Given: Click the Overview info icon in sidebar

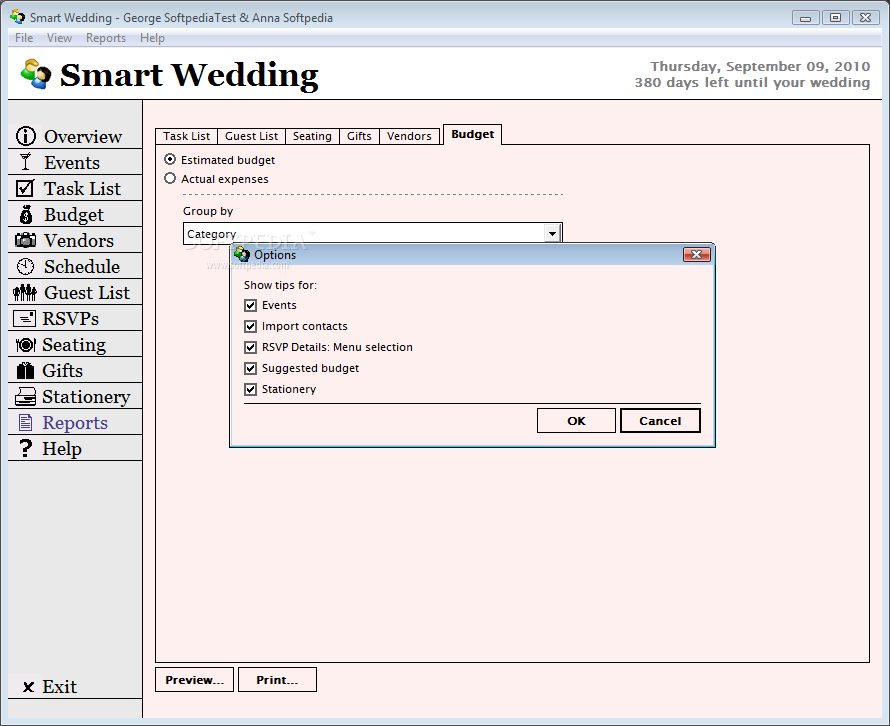Looking at the screenshot, I should (x=26, y=136).
